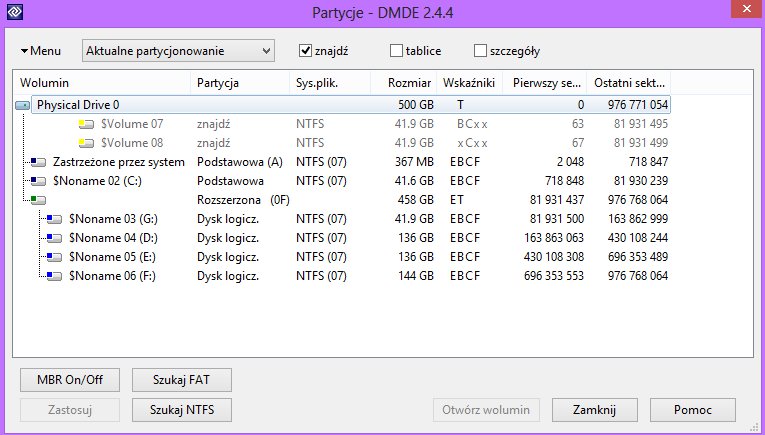Click the BCxx indicators of $Volume 07
The width and height of the screenshot is (765, 435).
click(x=472, y=124)
